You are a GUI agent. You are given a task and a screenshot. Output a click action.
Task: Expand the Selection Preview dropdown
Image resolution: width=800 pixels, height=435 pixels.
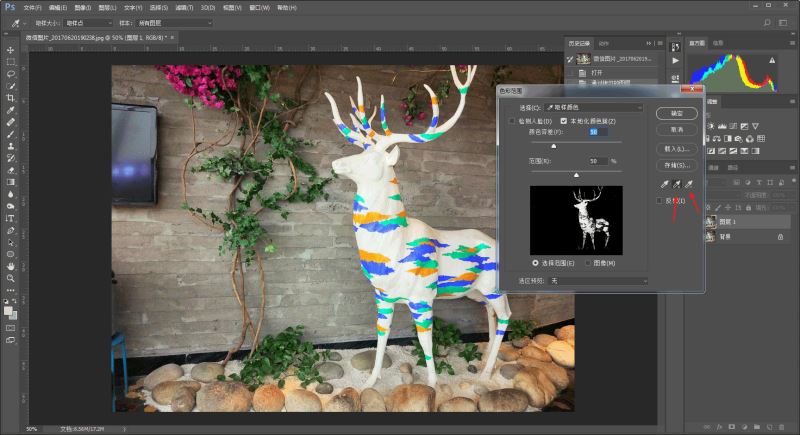(x=599, y=281)
